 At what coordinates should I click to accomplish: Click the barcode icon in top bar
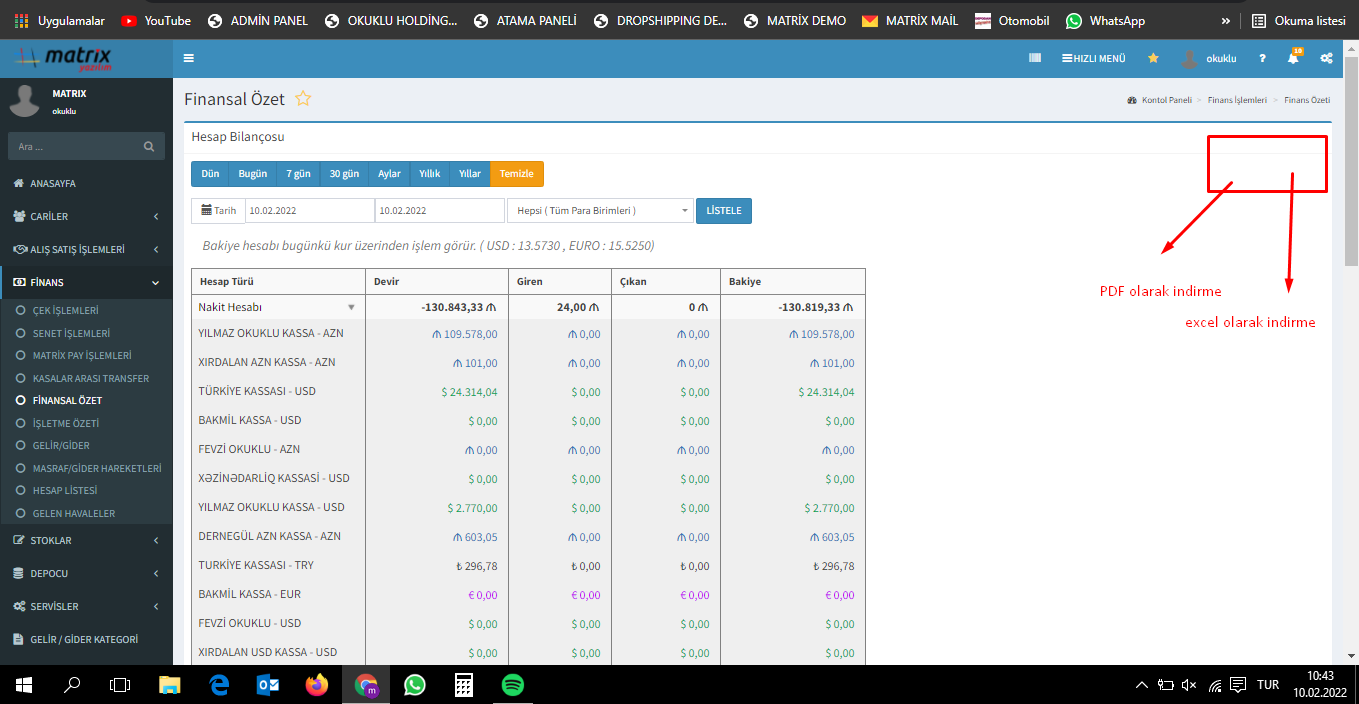coord(1035,58)
